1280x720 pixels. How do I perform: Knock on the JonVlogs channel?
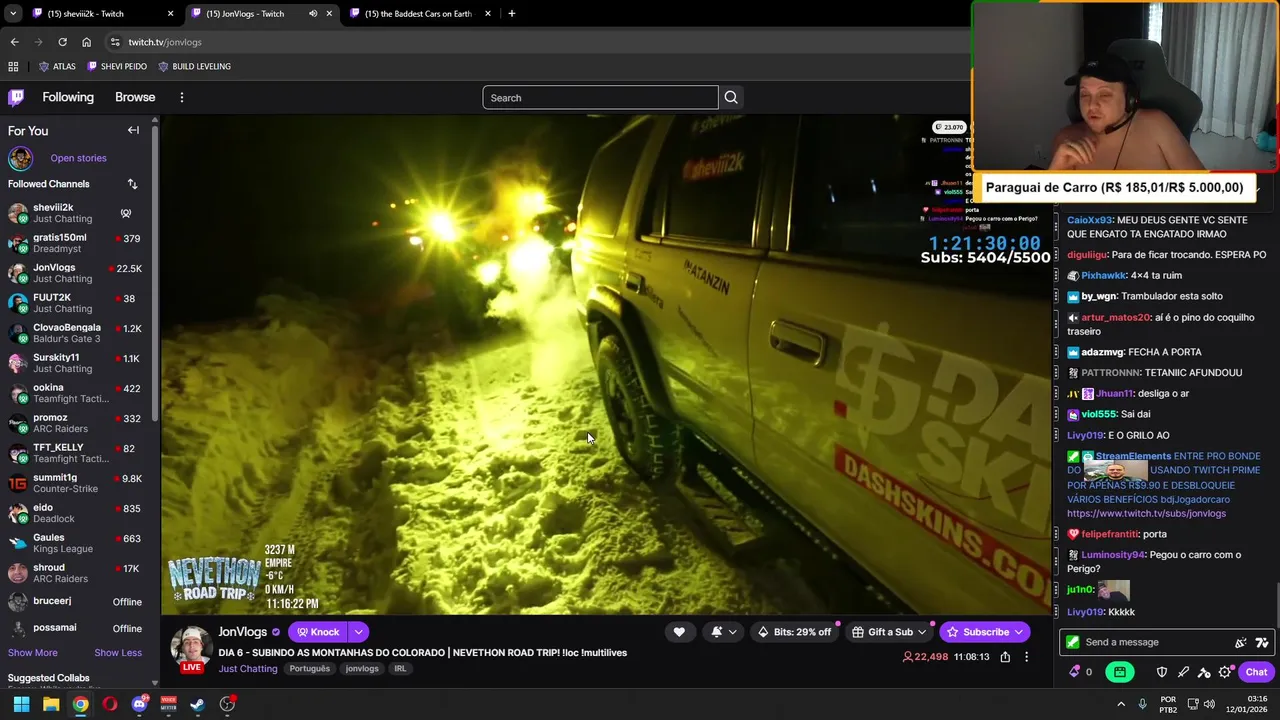(x=318, y=632)
